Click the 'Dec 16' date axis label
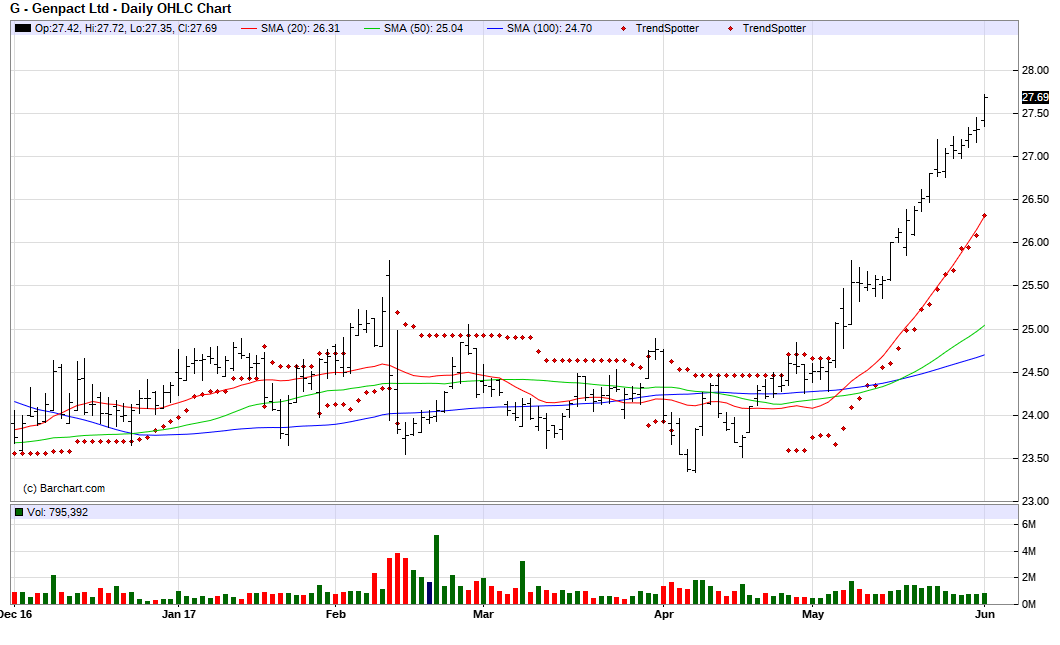 16,614
